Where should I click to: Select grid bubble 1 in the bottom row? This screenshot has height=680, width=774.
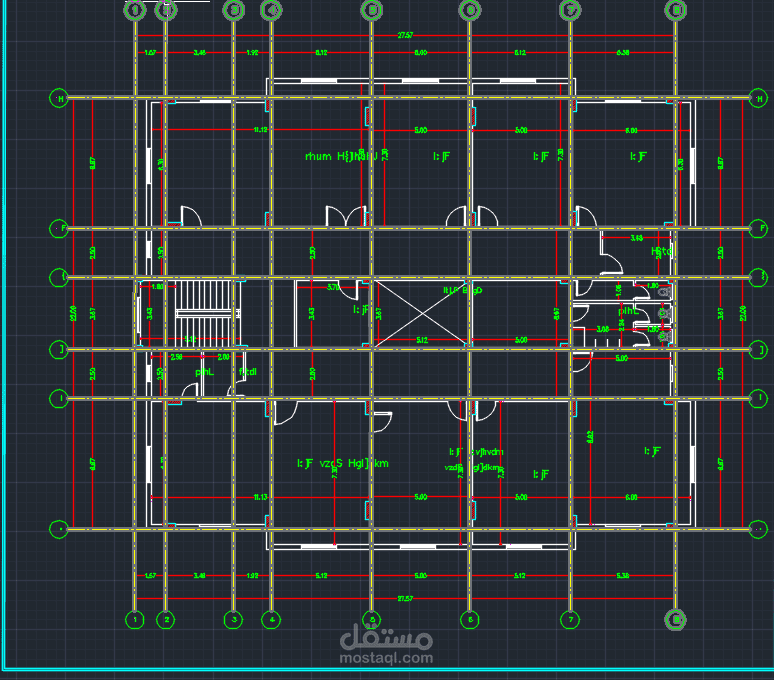[135, 620]
